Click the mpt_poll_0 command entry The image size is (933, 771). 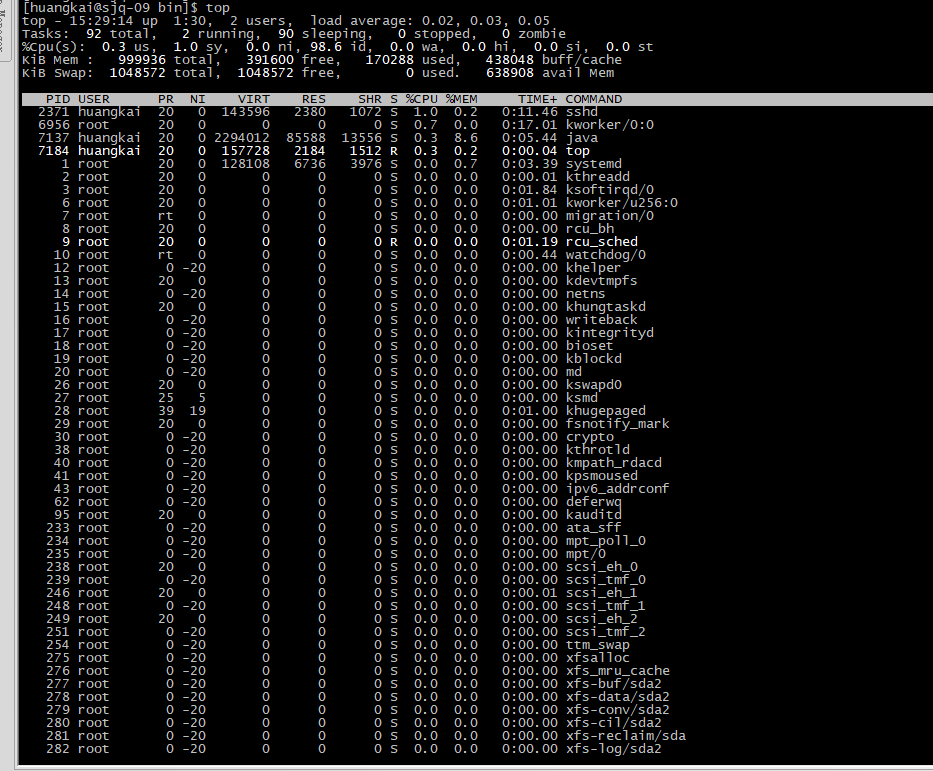[605, 543]
